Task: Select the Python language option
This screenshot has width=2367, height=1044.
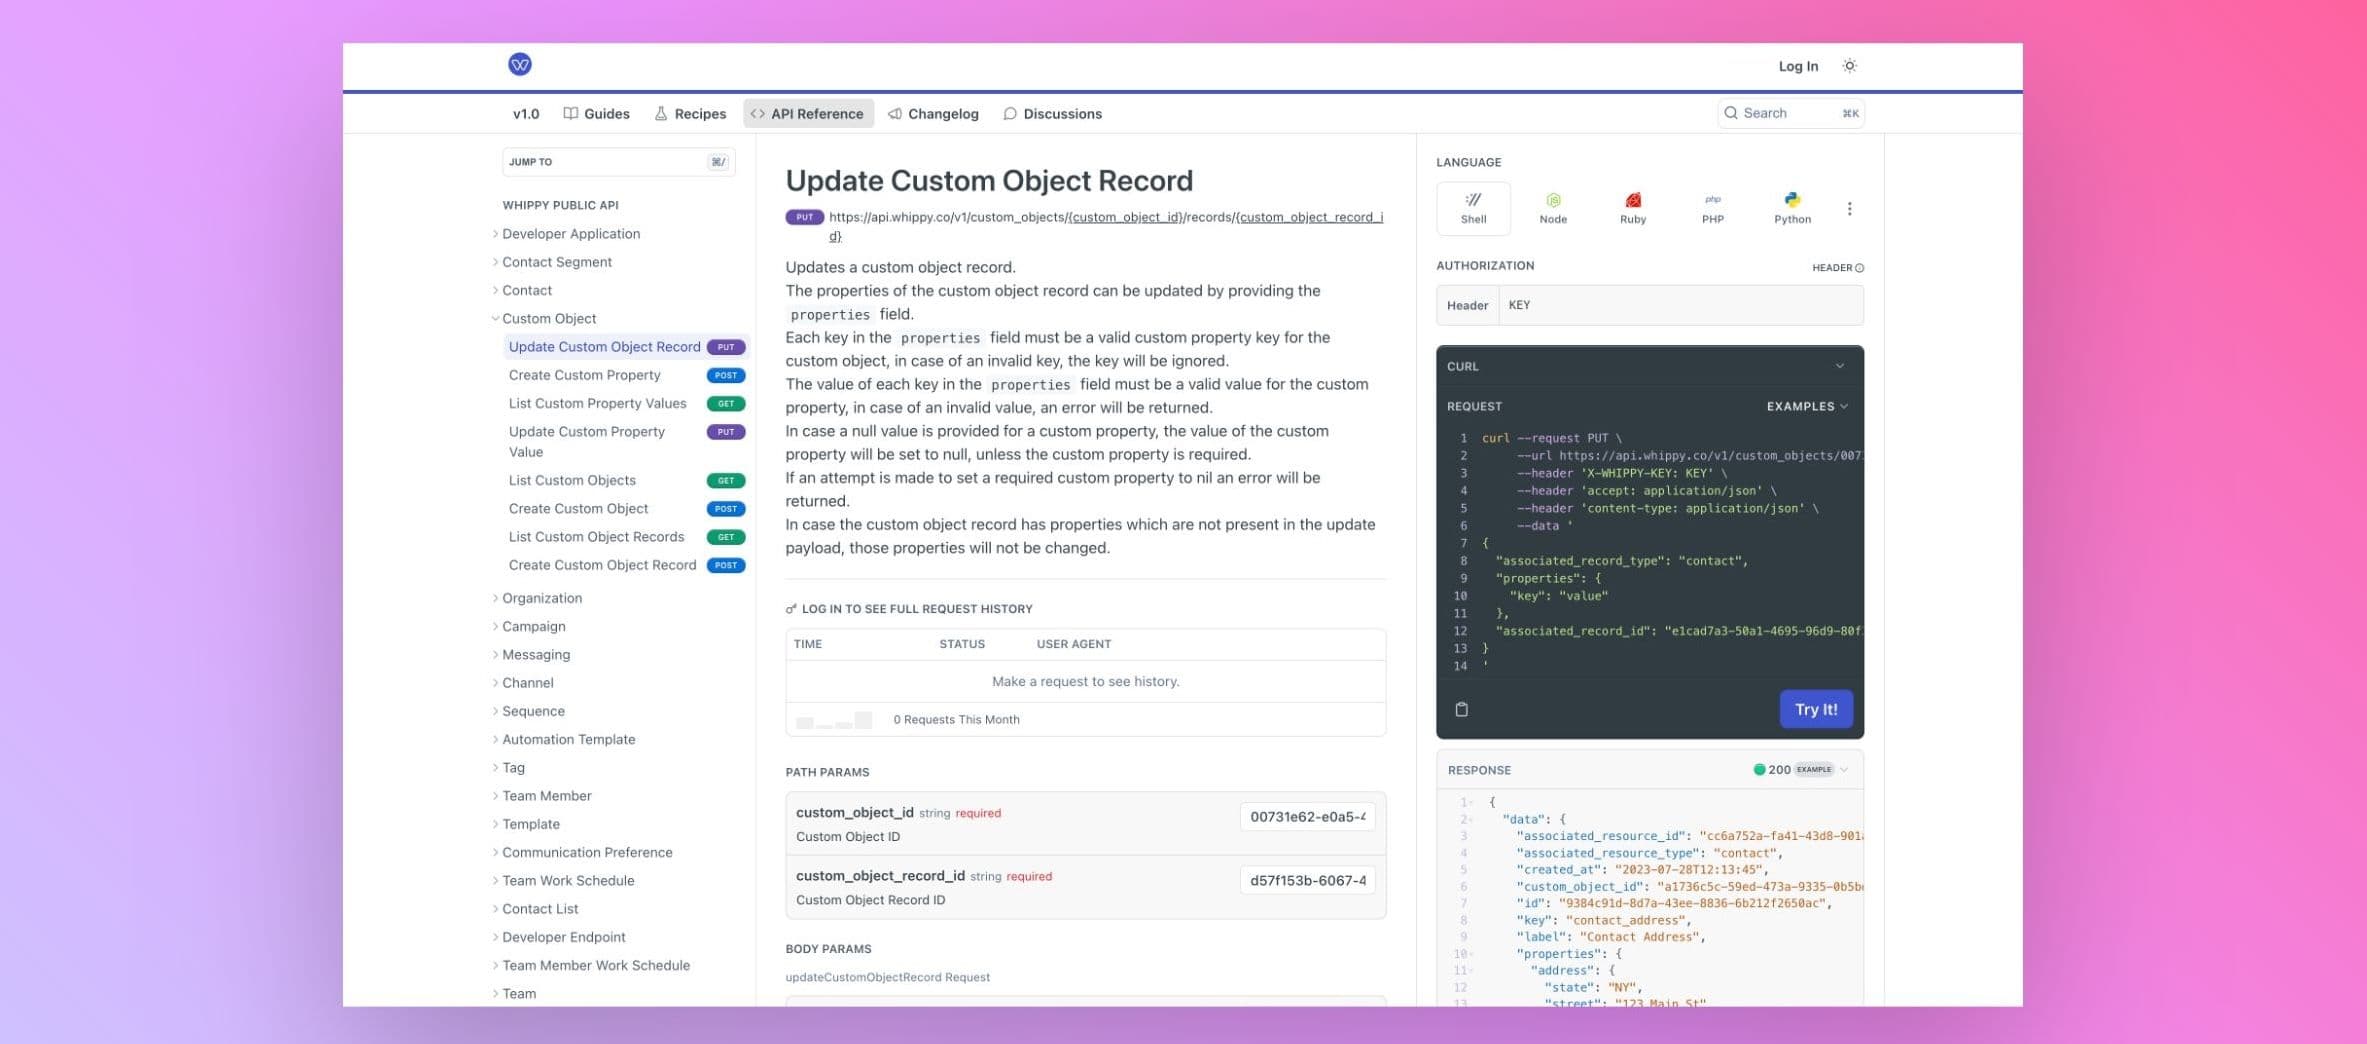Action: pyautogui.click(x=1791, y=208)
